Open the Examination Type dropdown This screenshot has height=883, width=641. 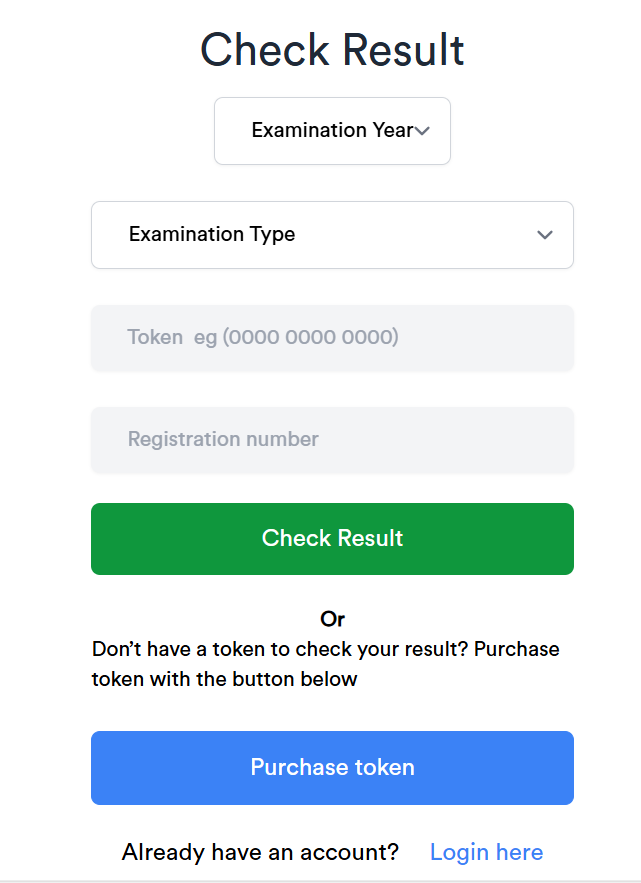(332, 235)
